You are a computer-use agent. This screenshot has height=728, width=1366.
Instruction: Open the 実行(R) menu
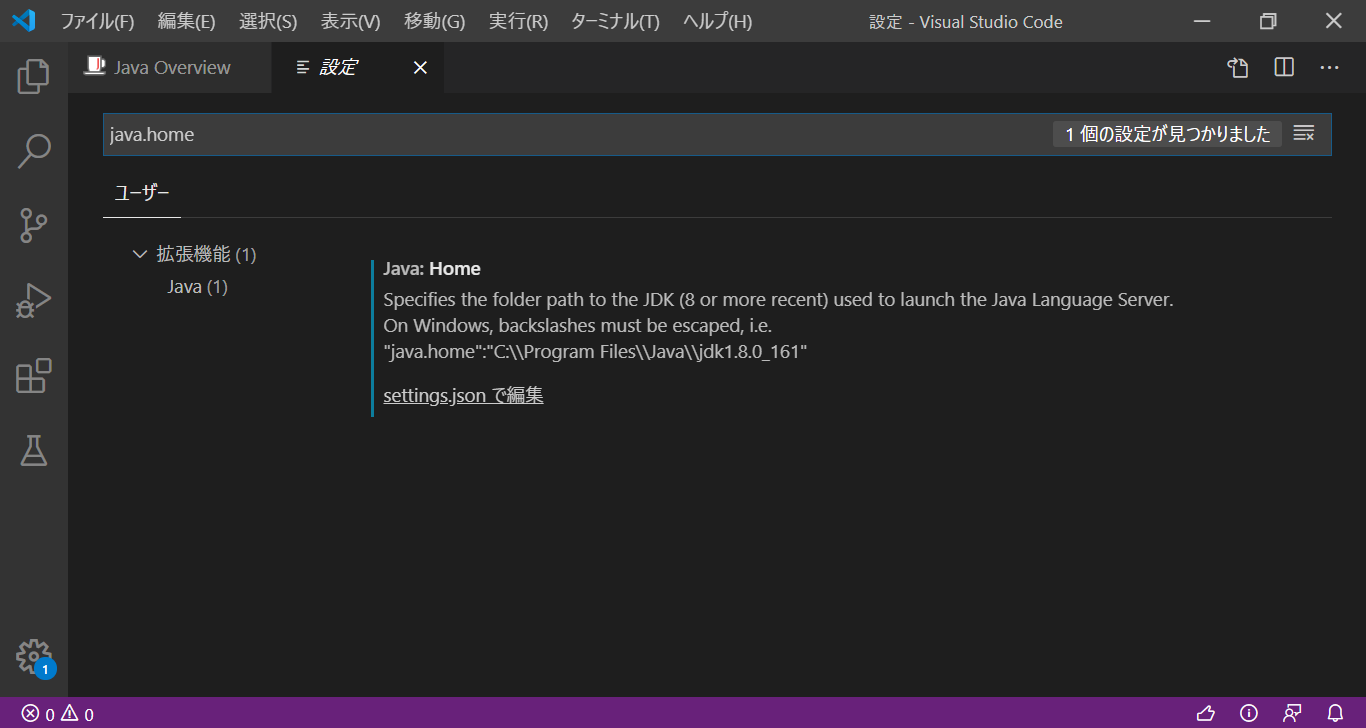pos(518,21)
